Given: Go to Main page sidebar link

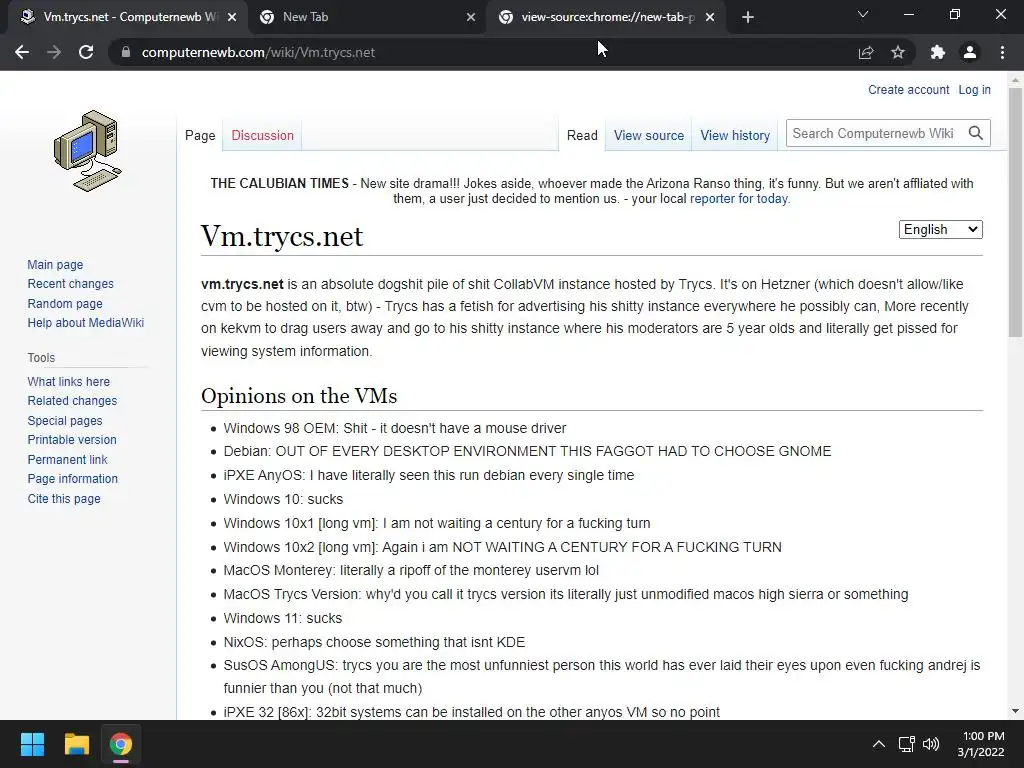Looking at the screenshot, I should (55, 264).
